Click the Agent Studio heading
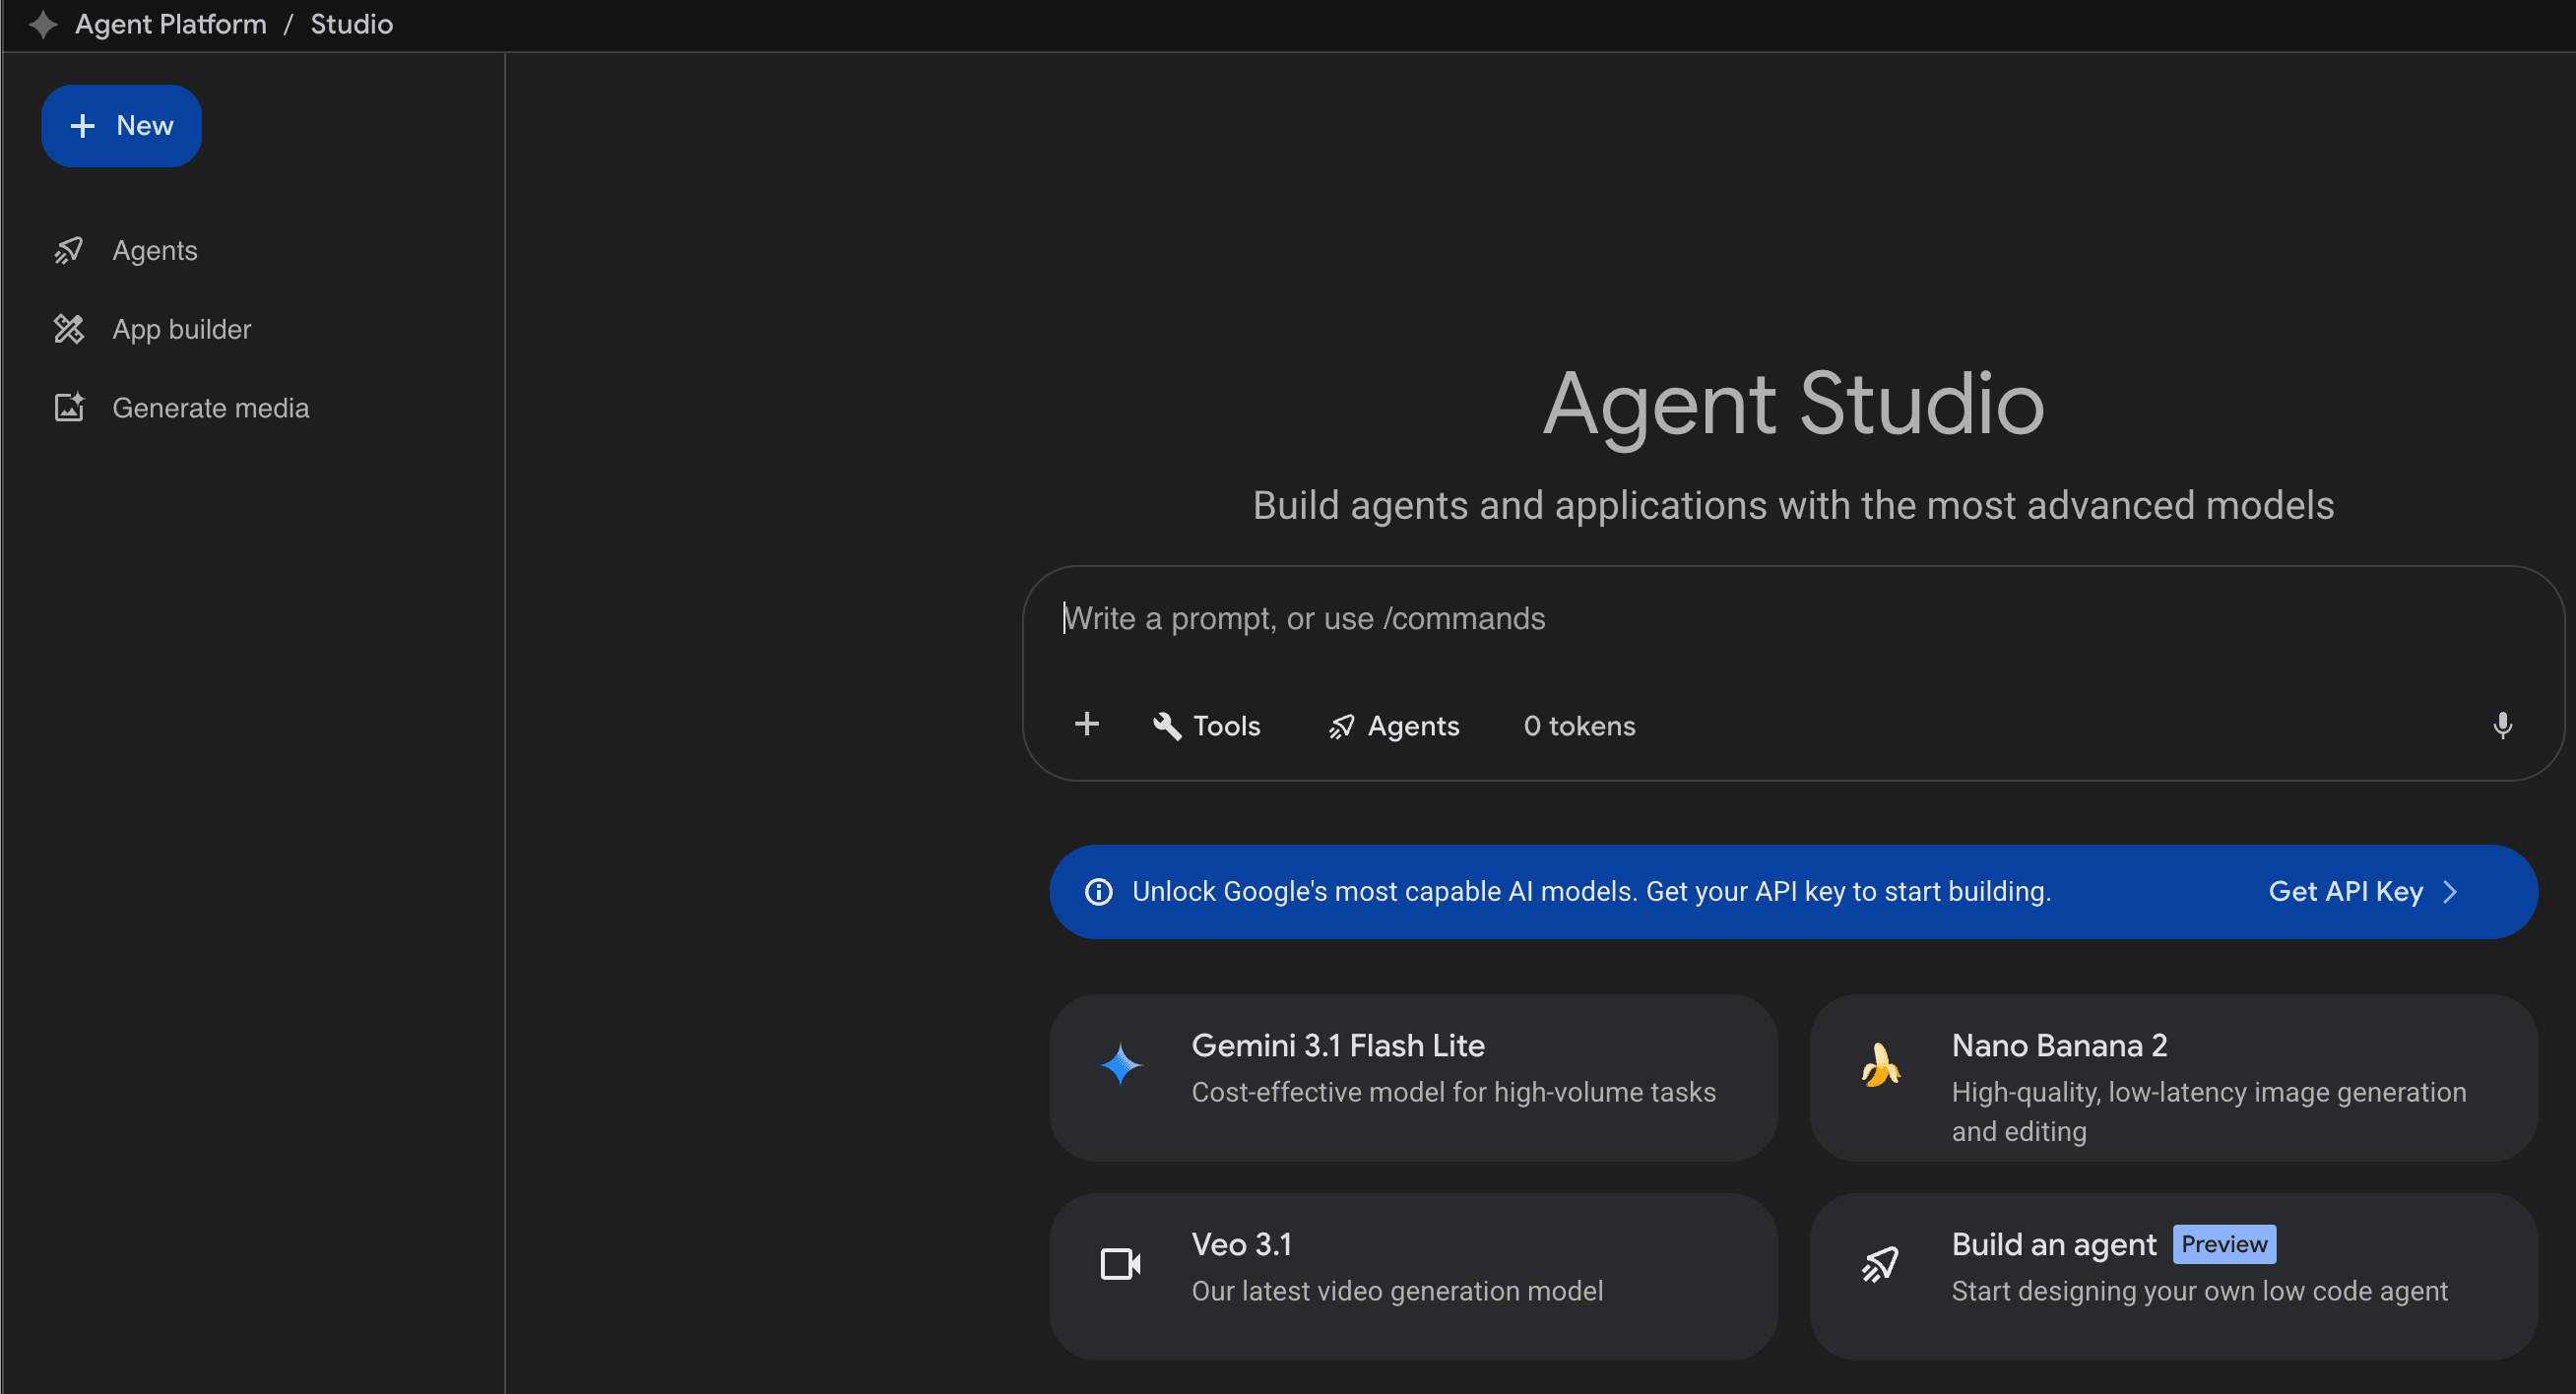This screenshot has width=2576, height=1394. [x=1793, y=404]
